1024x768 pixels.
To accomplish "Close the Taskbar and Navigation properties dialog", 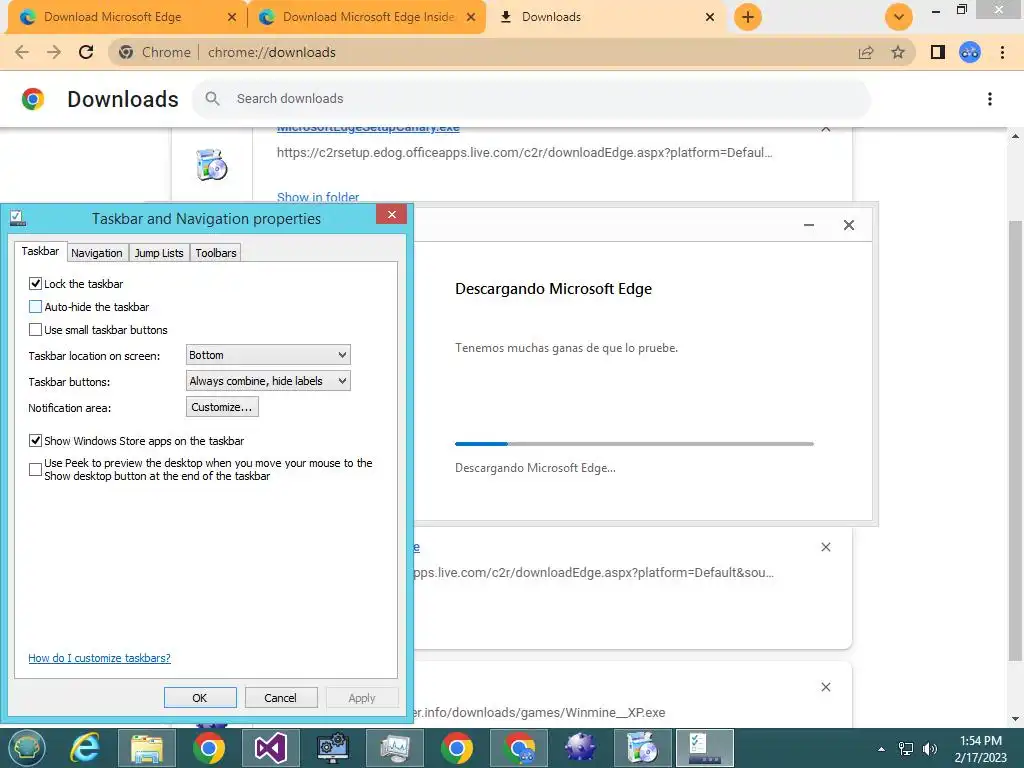I will tap(392, 214).
